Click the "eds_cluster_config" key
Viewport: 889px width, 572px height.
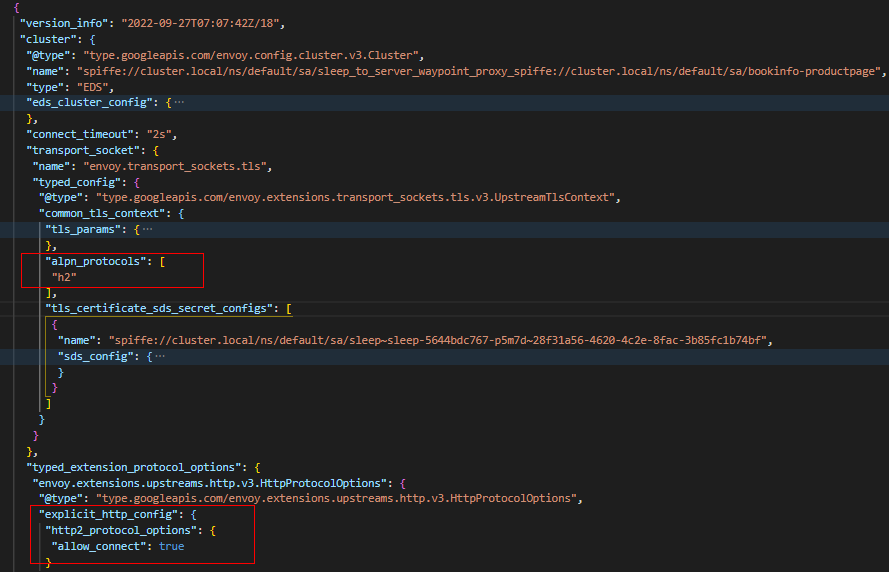click(x=92, y=103)
